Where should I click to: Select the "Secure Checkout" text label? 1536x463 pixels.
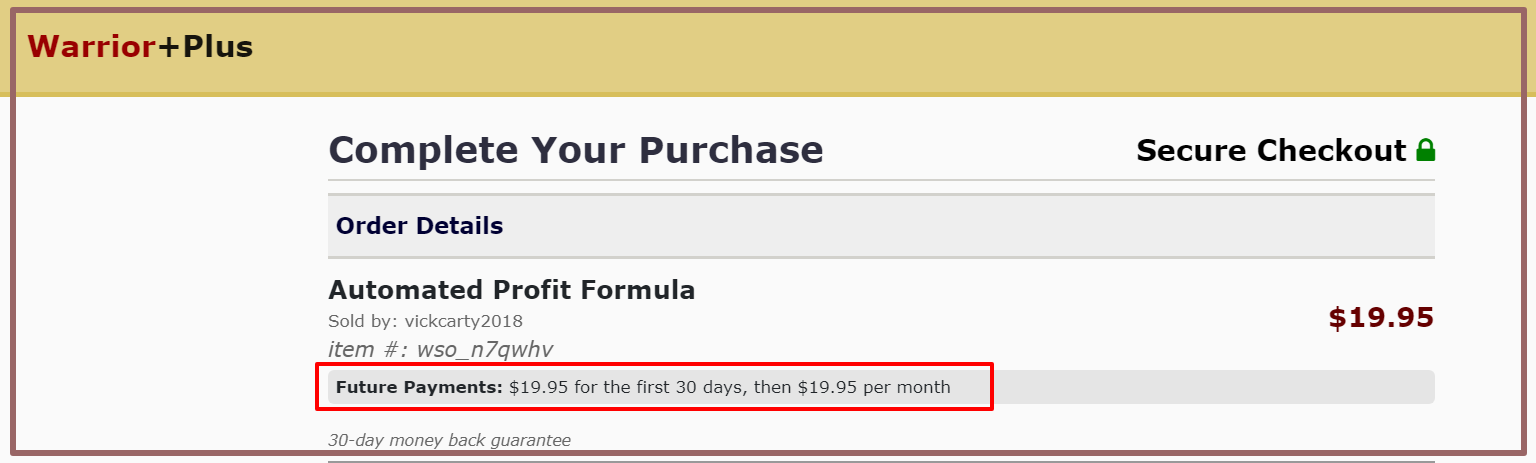click(1271, 151)
